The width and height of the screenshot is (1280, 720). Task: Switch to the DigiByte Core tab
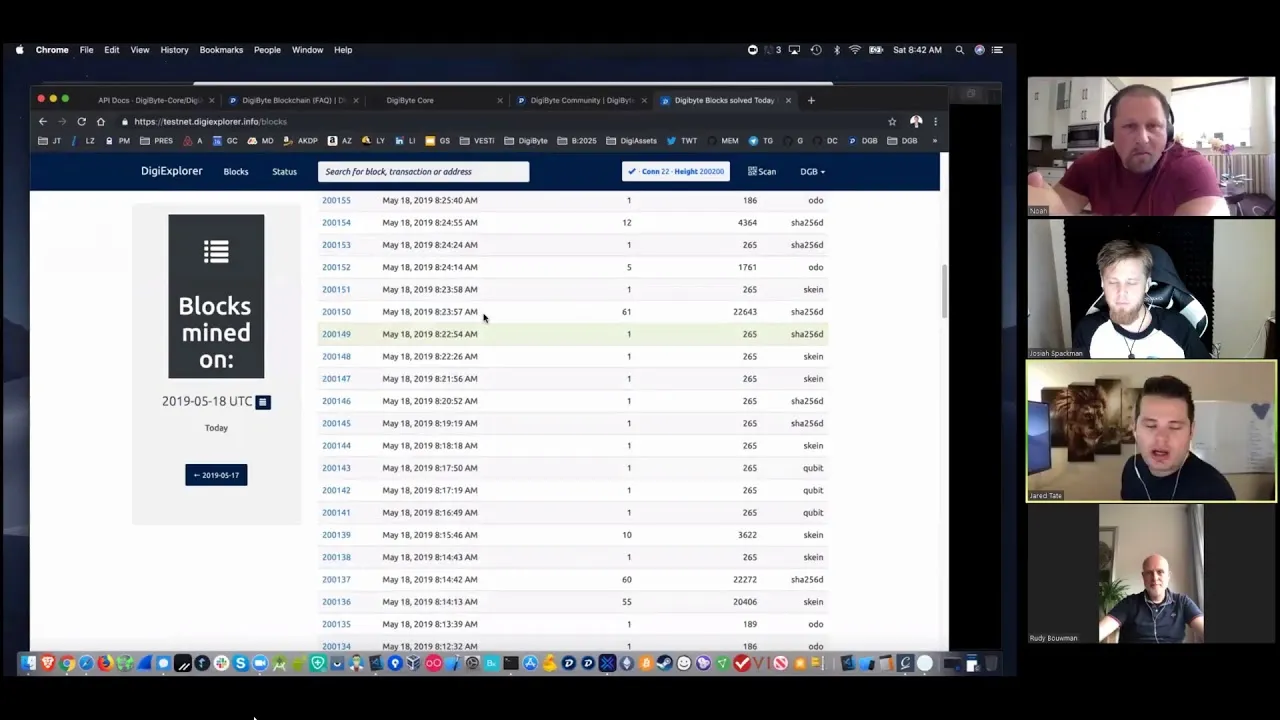(409, 100)
